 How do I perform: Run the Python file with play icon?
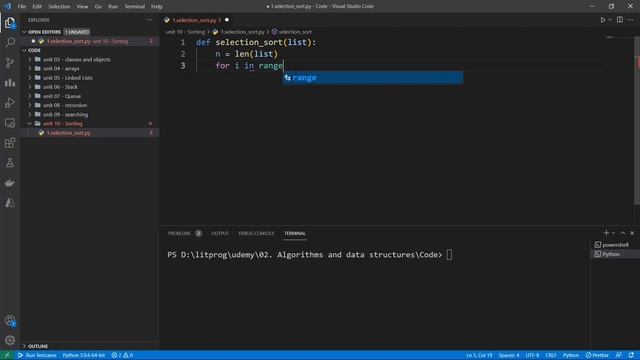602,20
